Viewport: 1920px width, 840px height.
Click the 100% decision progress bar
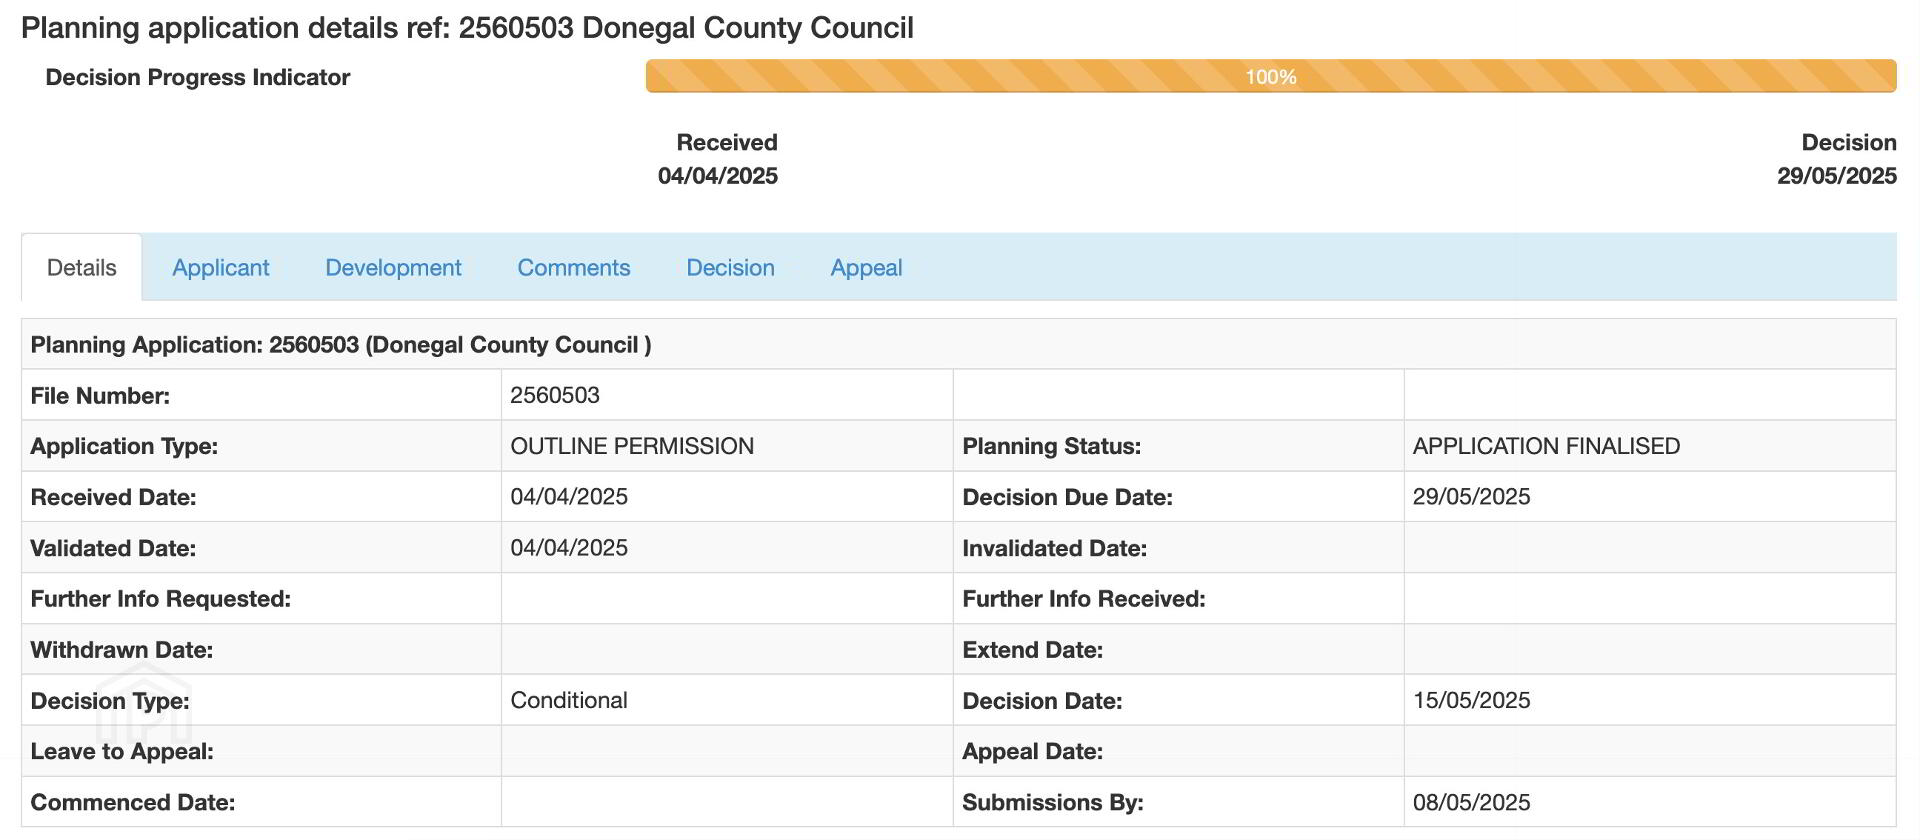coord(1270,77)
